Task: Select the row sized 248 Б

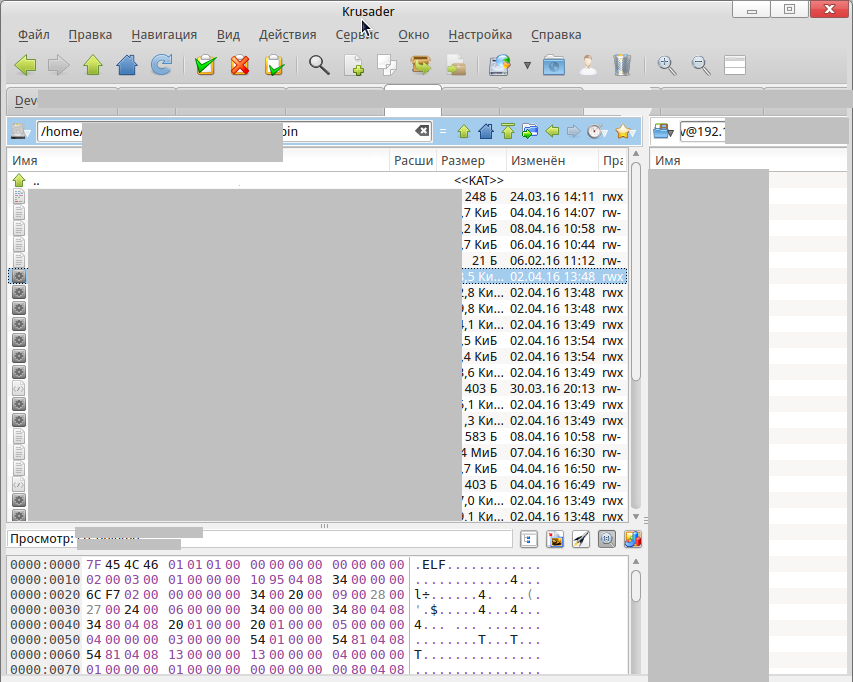Action: point(317,196)
